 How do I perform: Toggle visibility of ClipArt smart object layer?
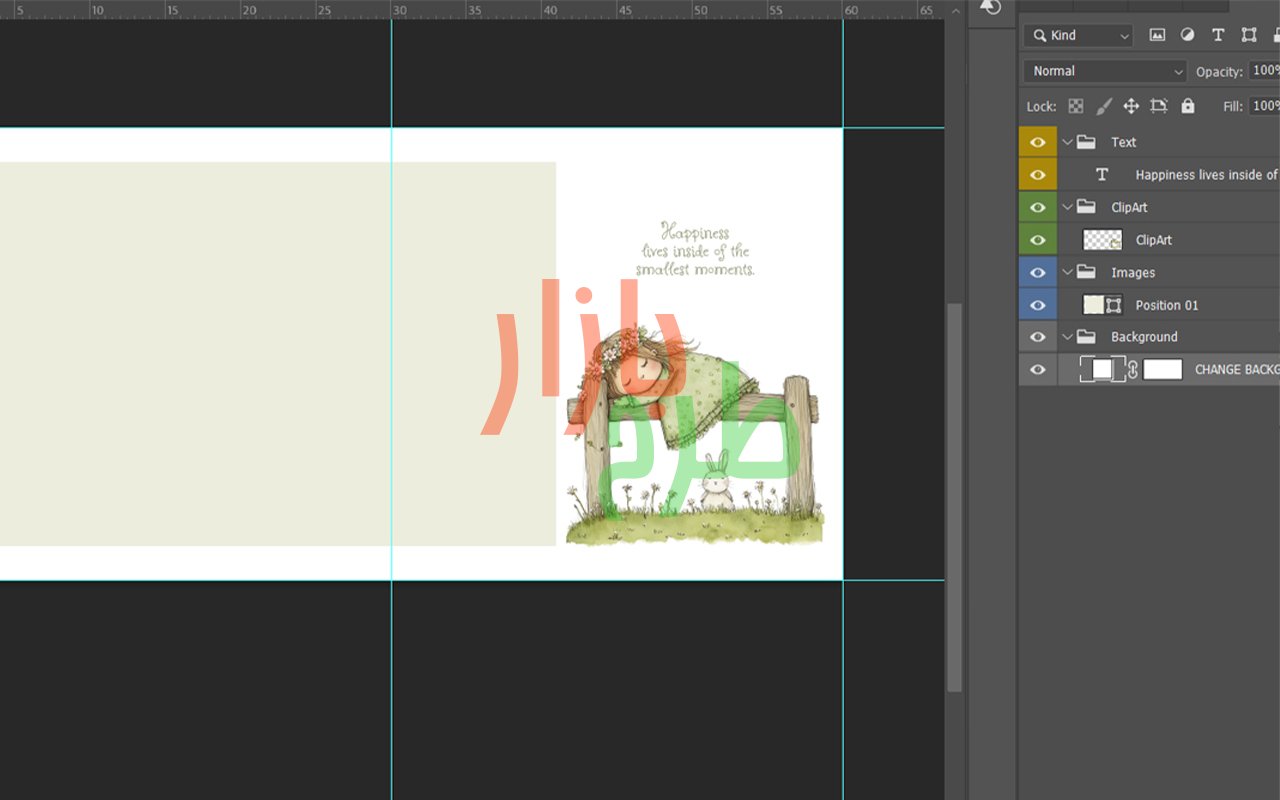click(1038, 240)
